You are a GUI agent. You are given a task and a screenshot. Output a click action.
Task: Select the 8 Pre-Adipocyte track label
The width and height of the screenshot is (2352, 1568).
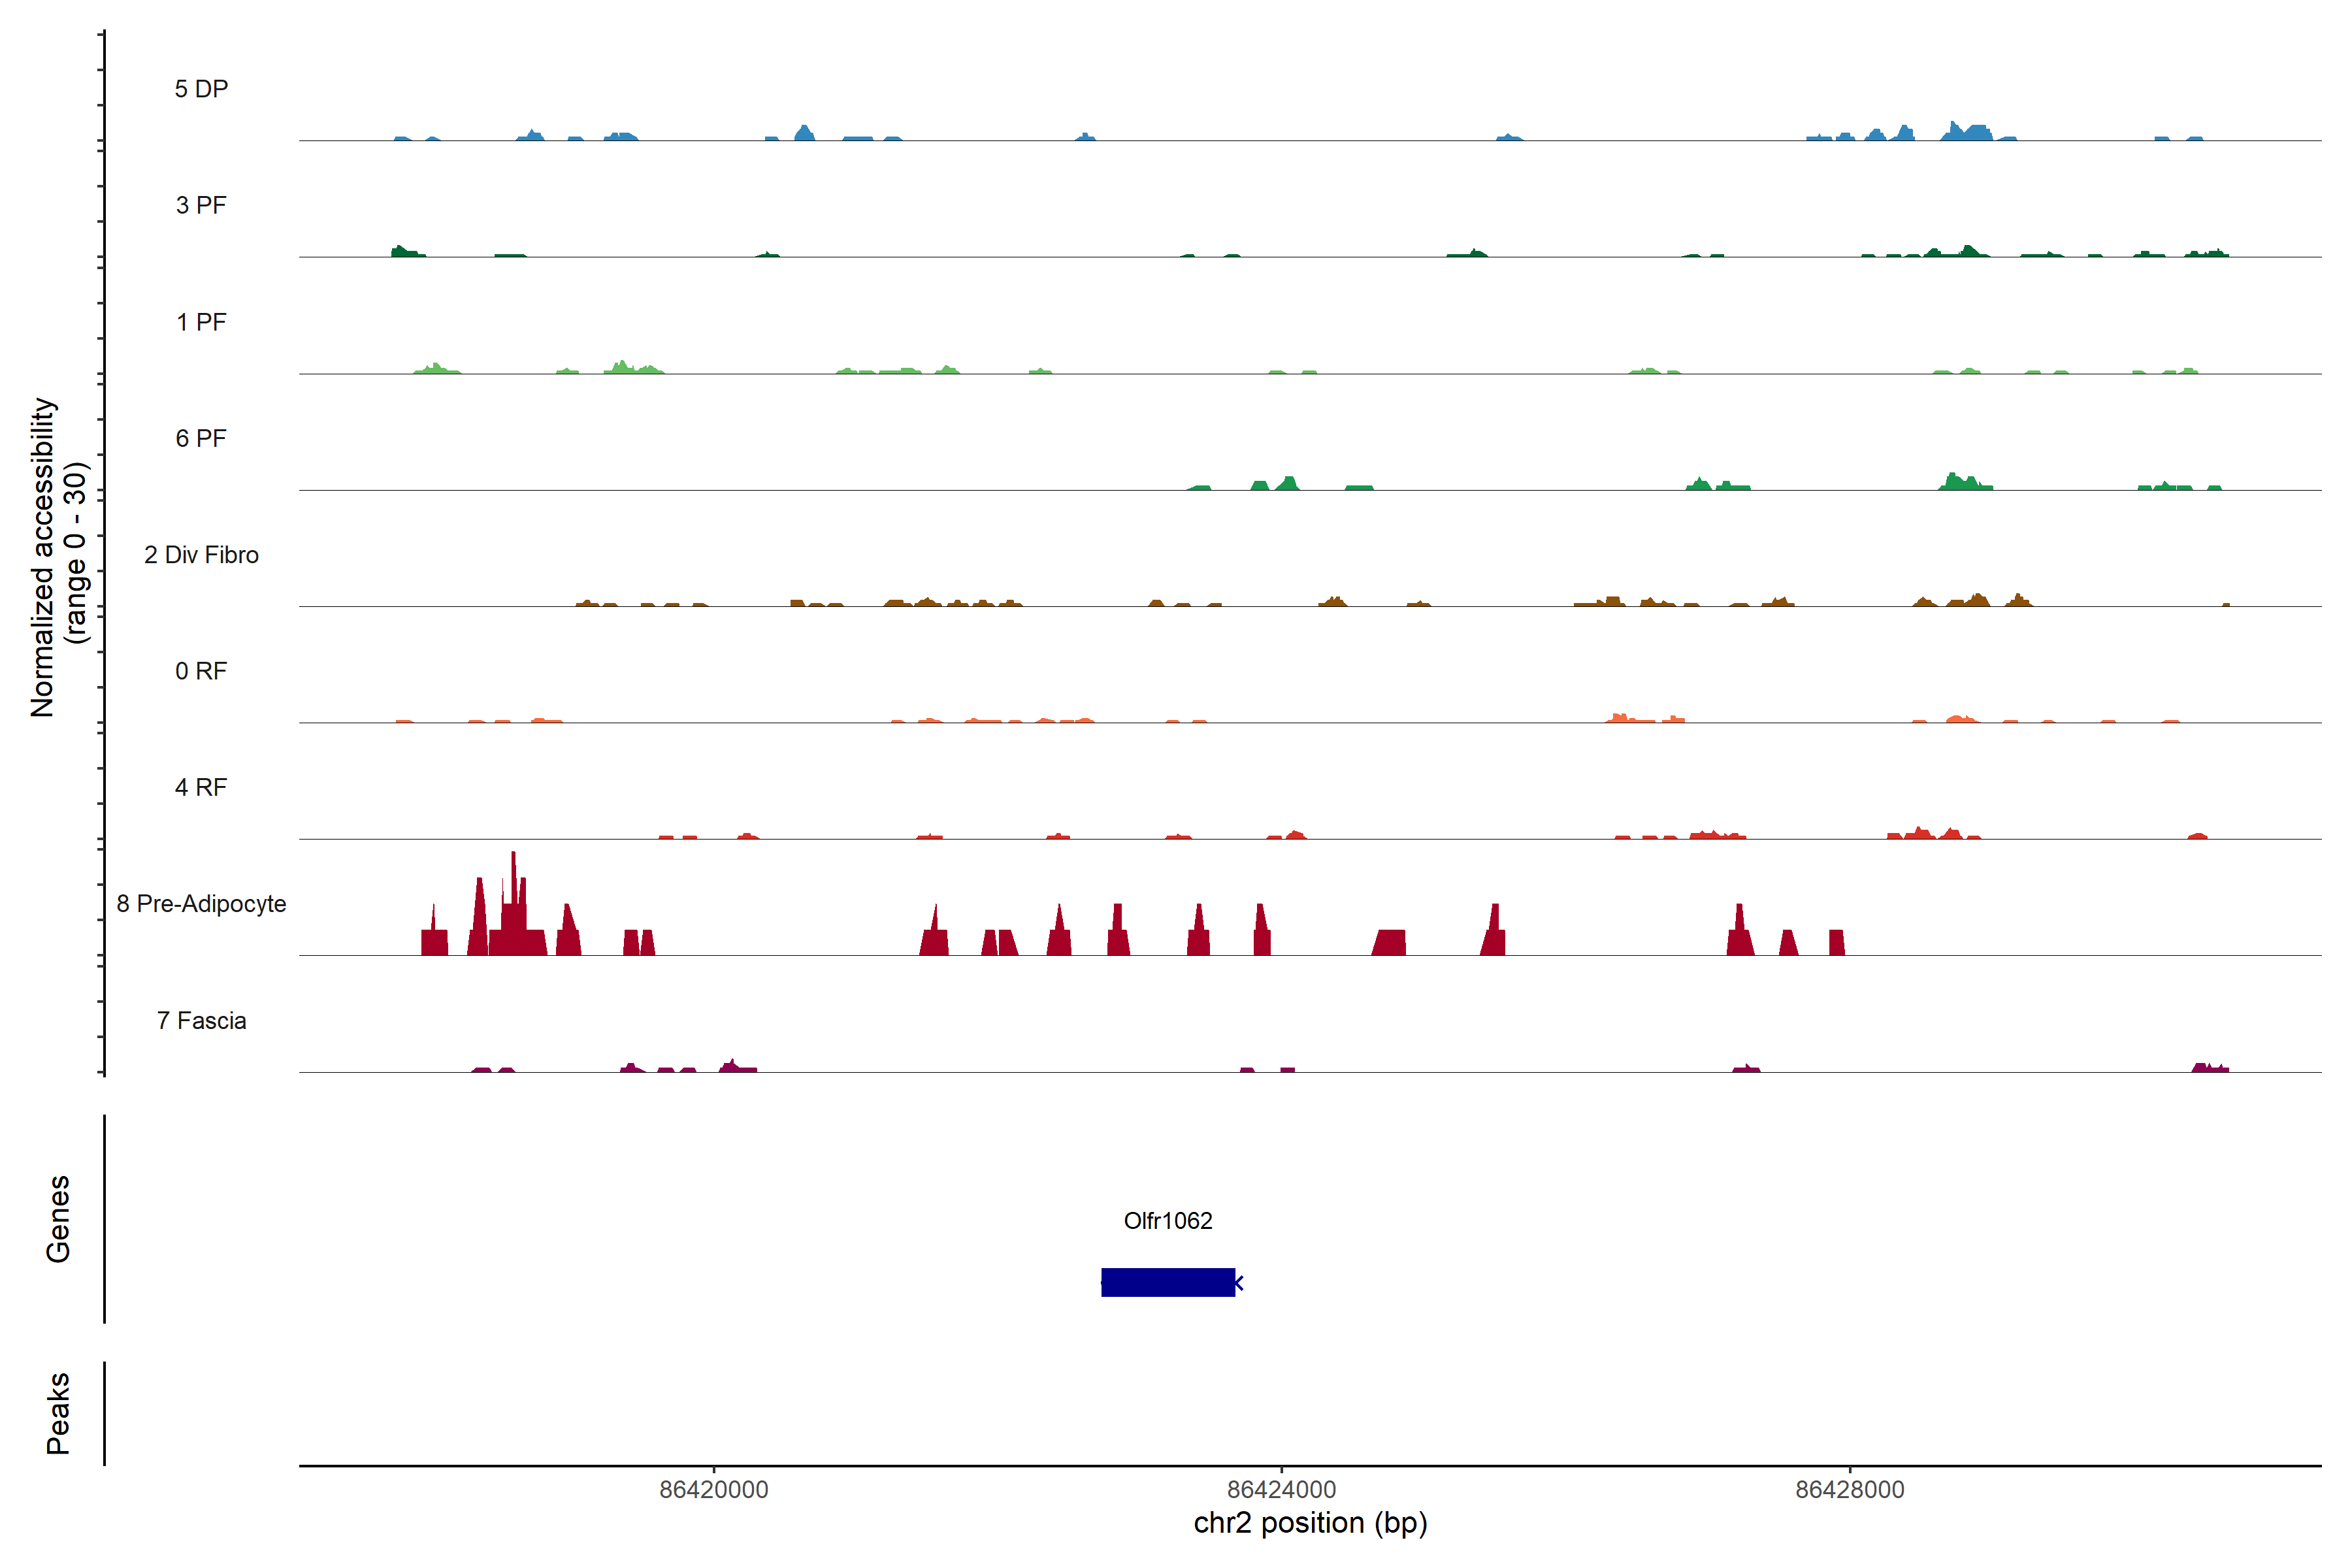click(201, 904)
